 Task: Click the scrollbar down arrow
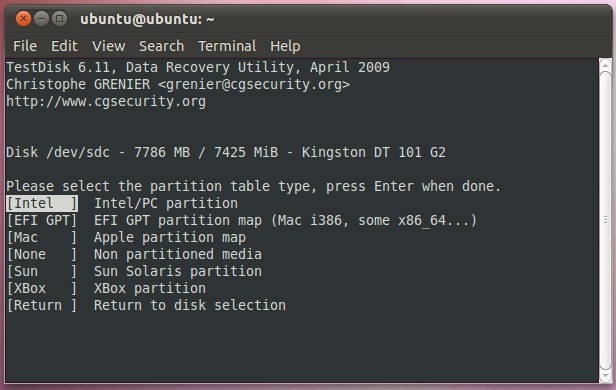point(605,376)
